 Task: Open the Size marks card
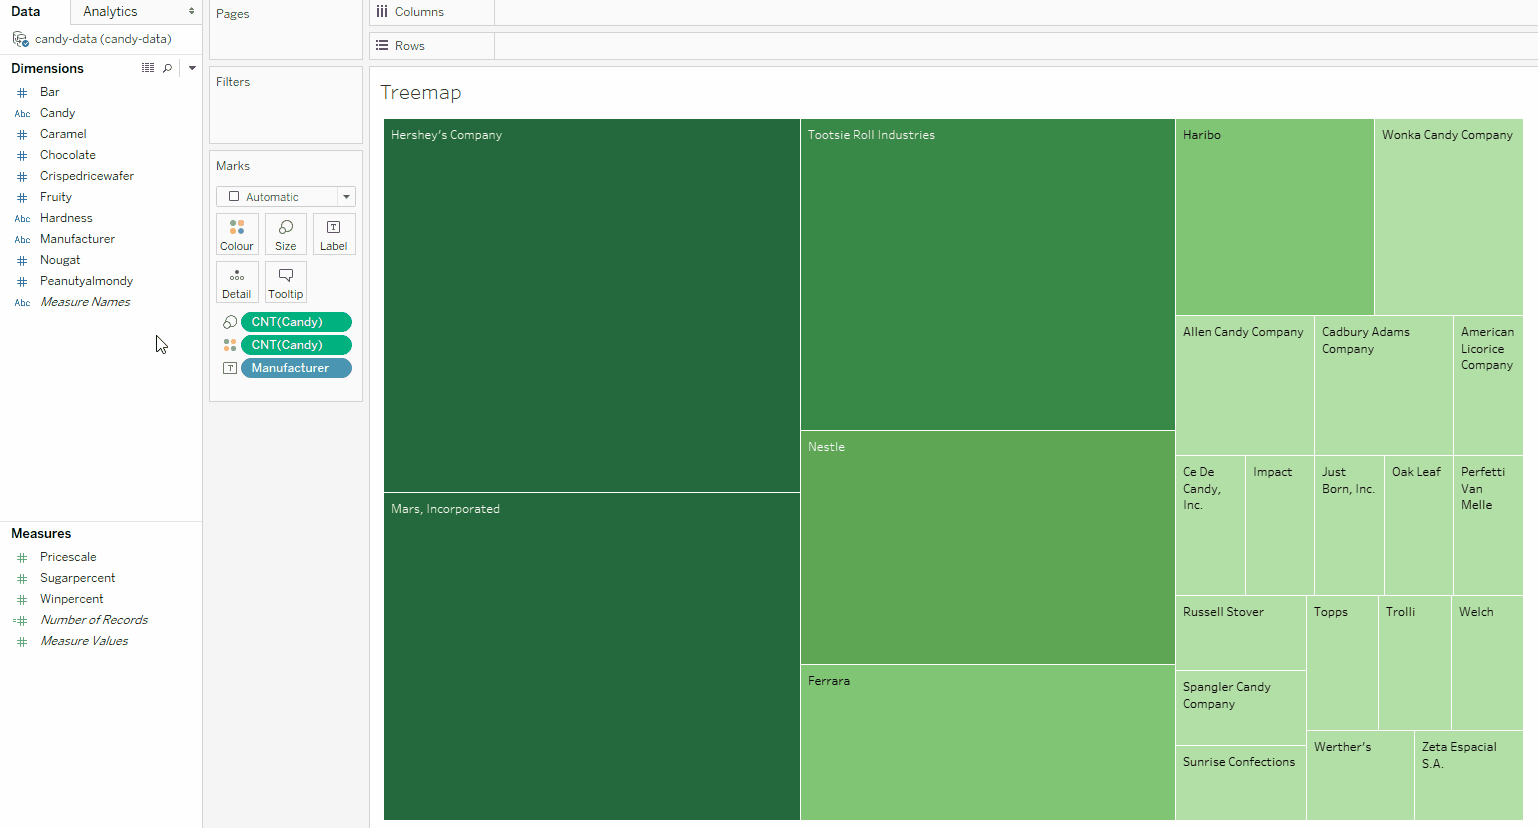285,234
